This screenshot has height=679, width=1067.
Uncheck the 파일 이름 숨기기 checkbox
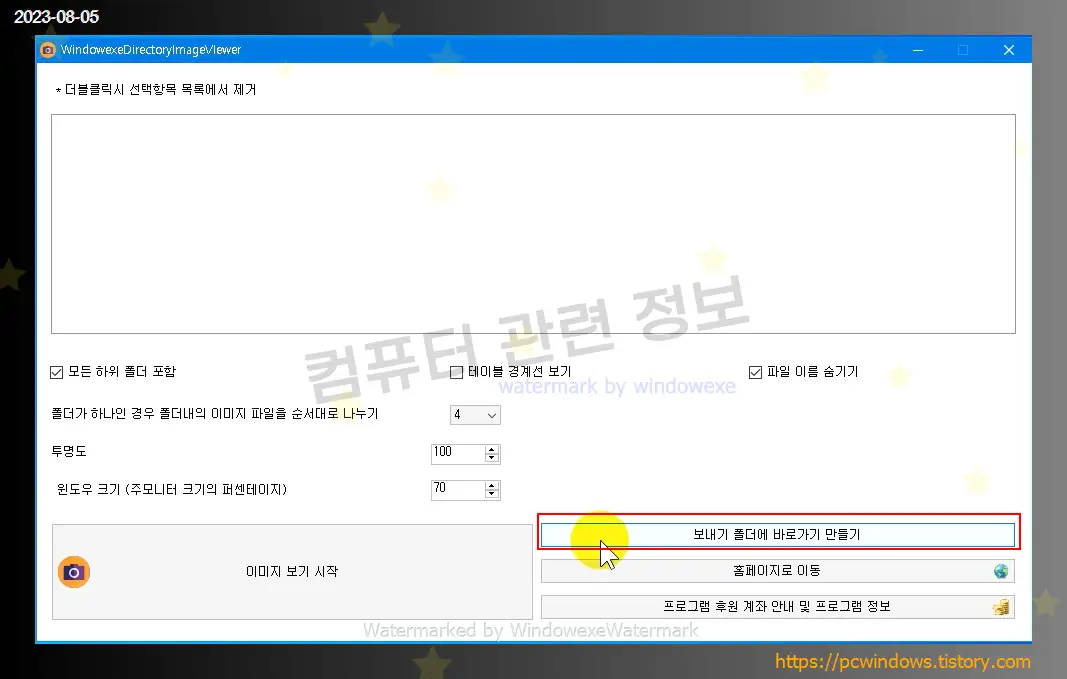pyautogui.click(x=755, y=372)
